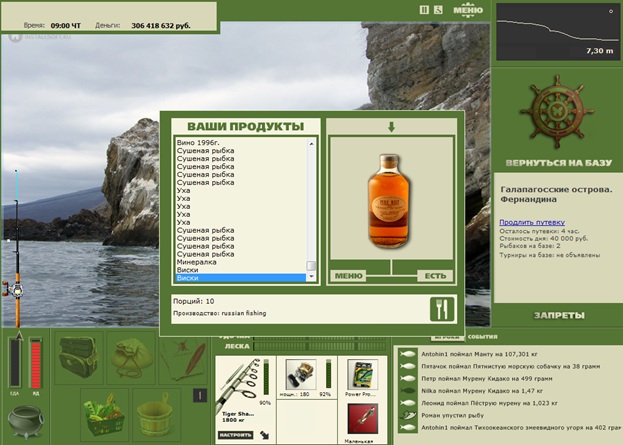Click the arrow icon next to НАСТРОИТЬ

264,435
